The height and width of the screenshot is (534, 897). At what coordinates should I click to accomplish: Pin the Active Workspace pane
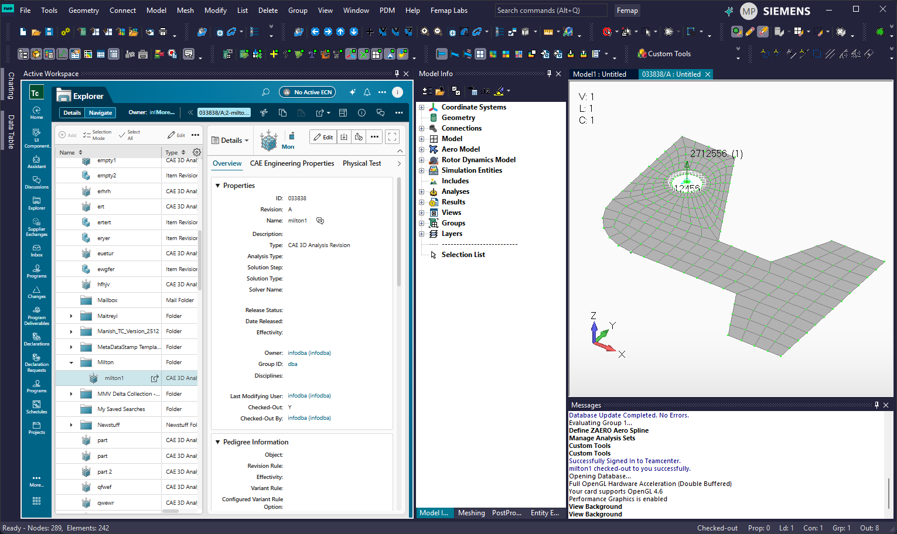396,73
